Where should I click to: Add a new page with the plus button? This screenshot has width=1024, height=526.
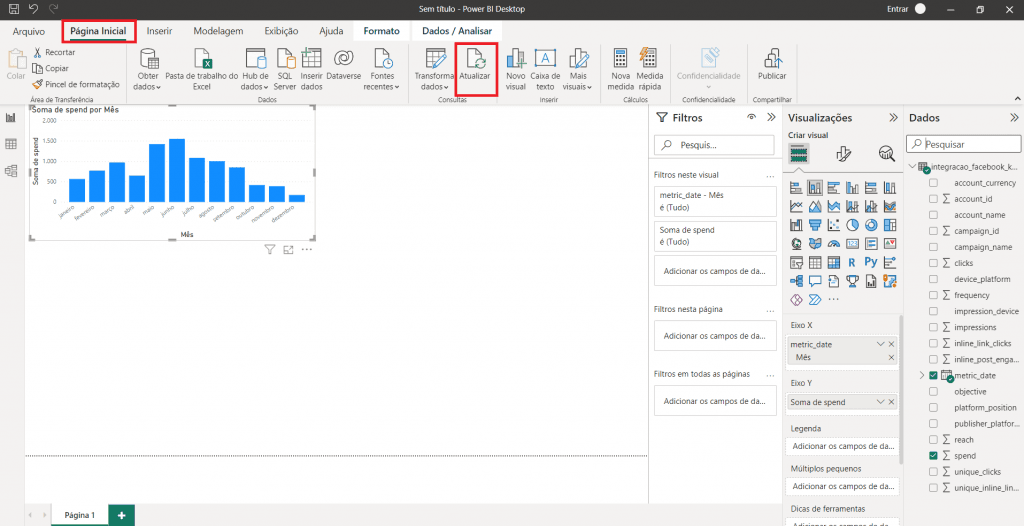click(121, 514)
